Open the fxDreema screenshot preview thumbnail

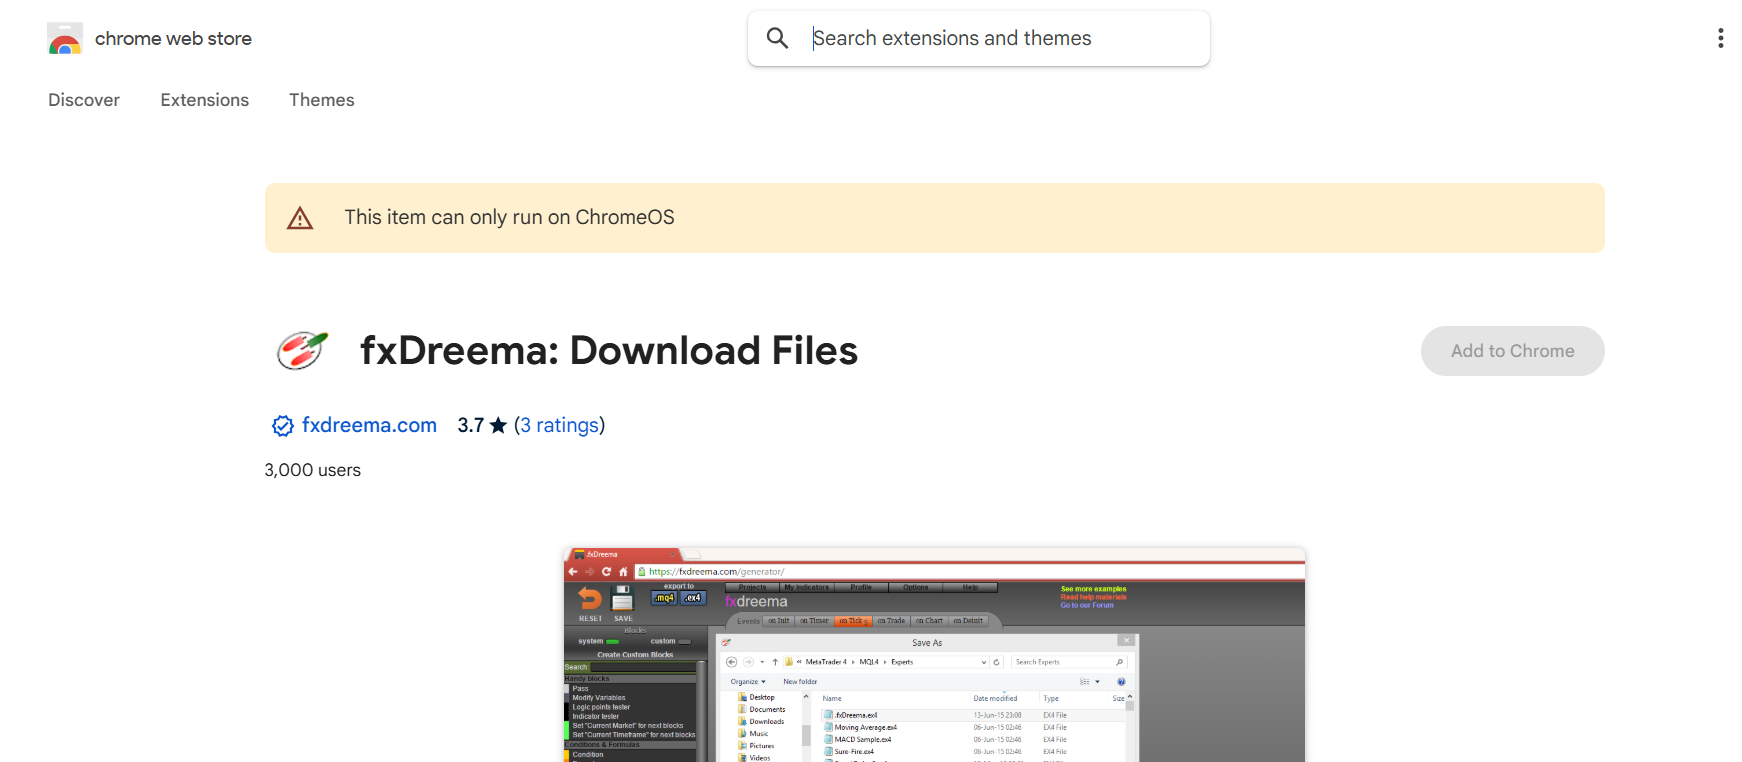[x=934, y=655]
